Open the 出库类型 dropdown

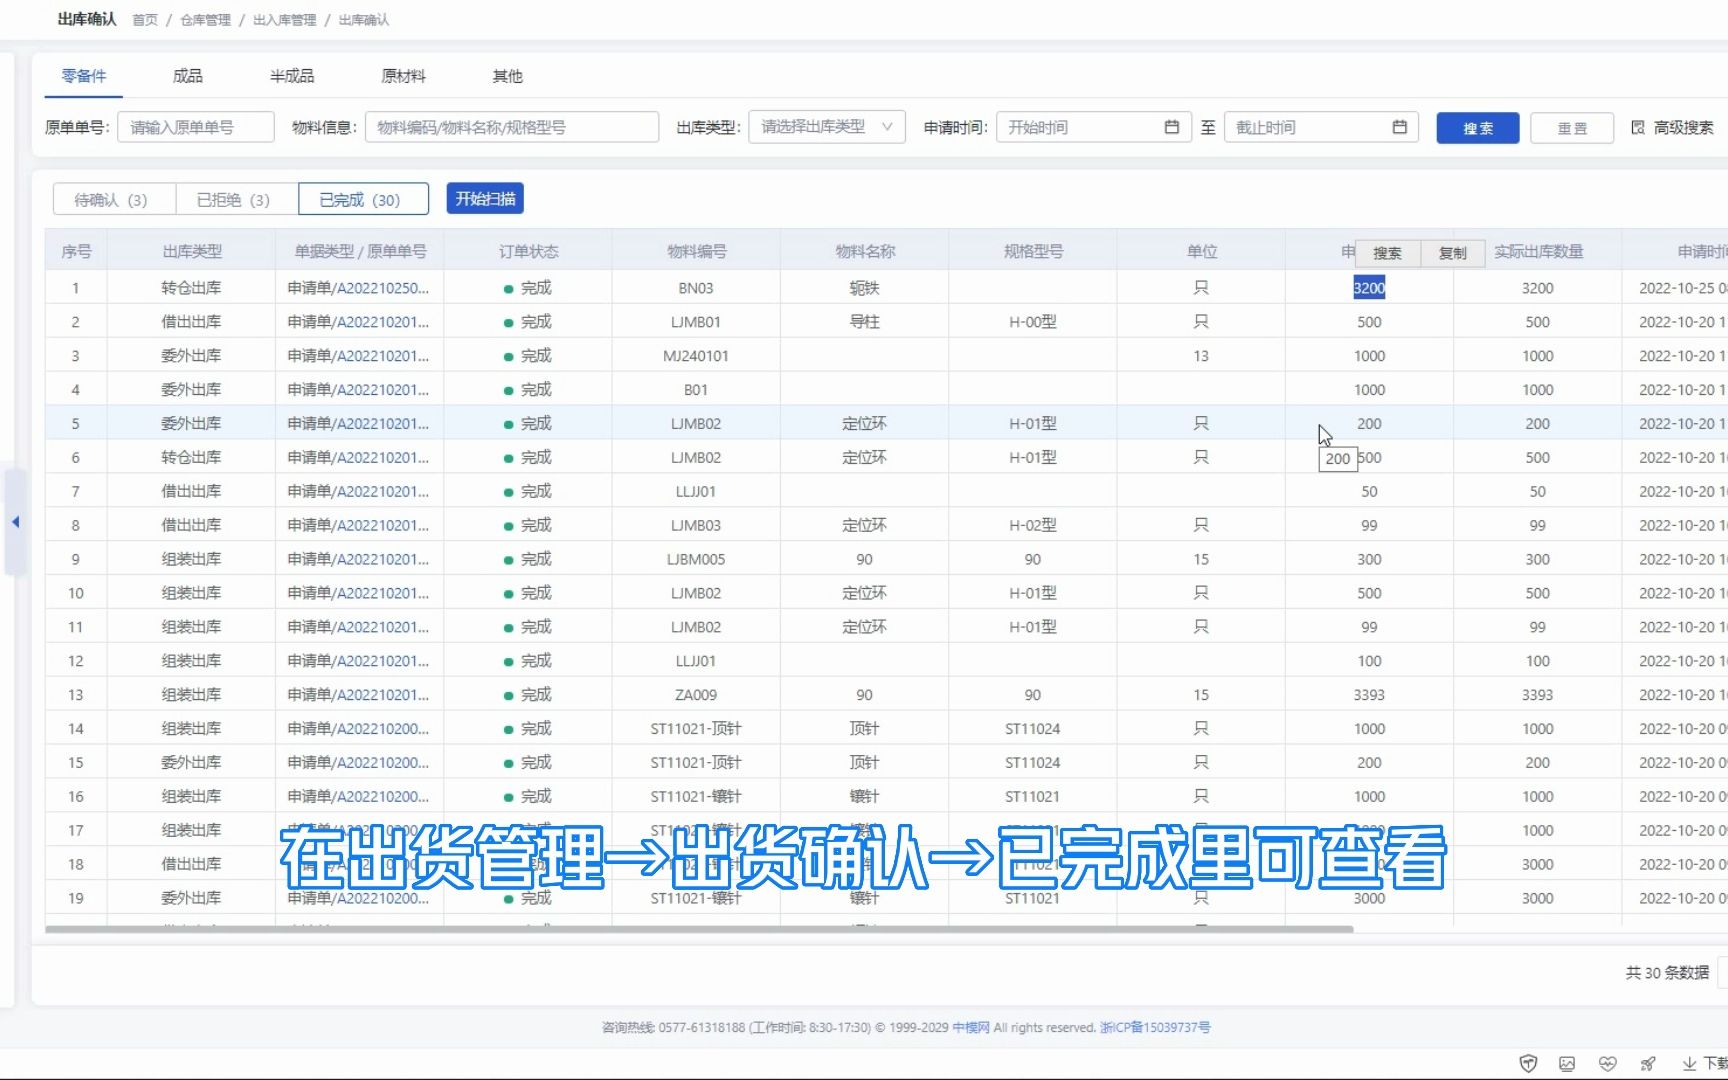[x=827, y=127]
